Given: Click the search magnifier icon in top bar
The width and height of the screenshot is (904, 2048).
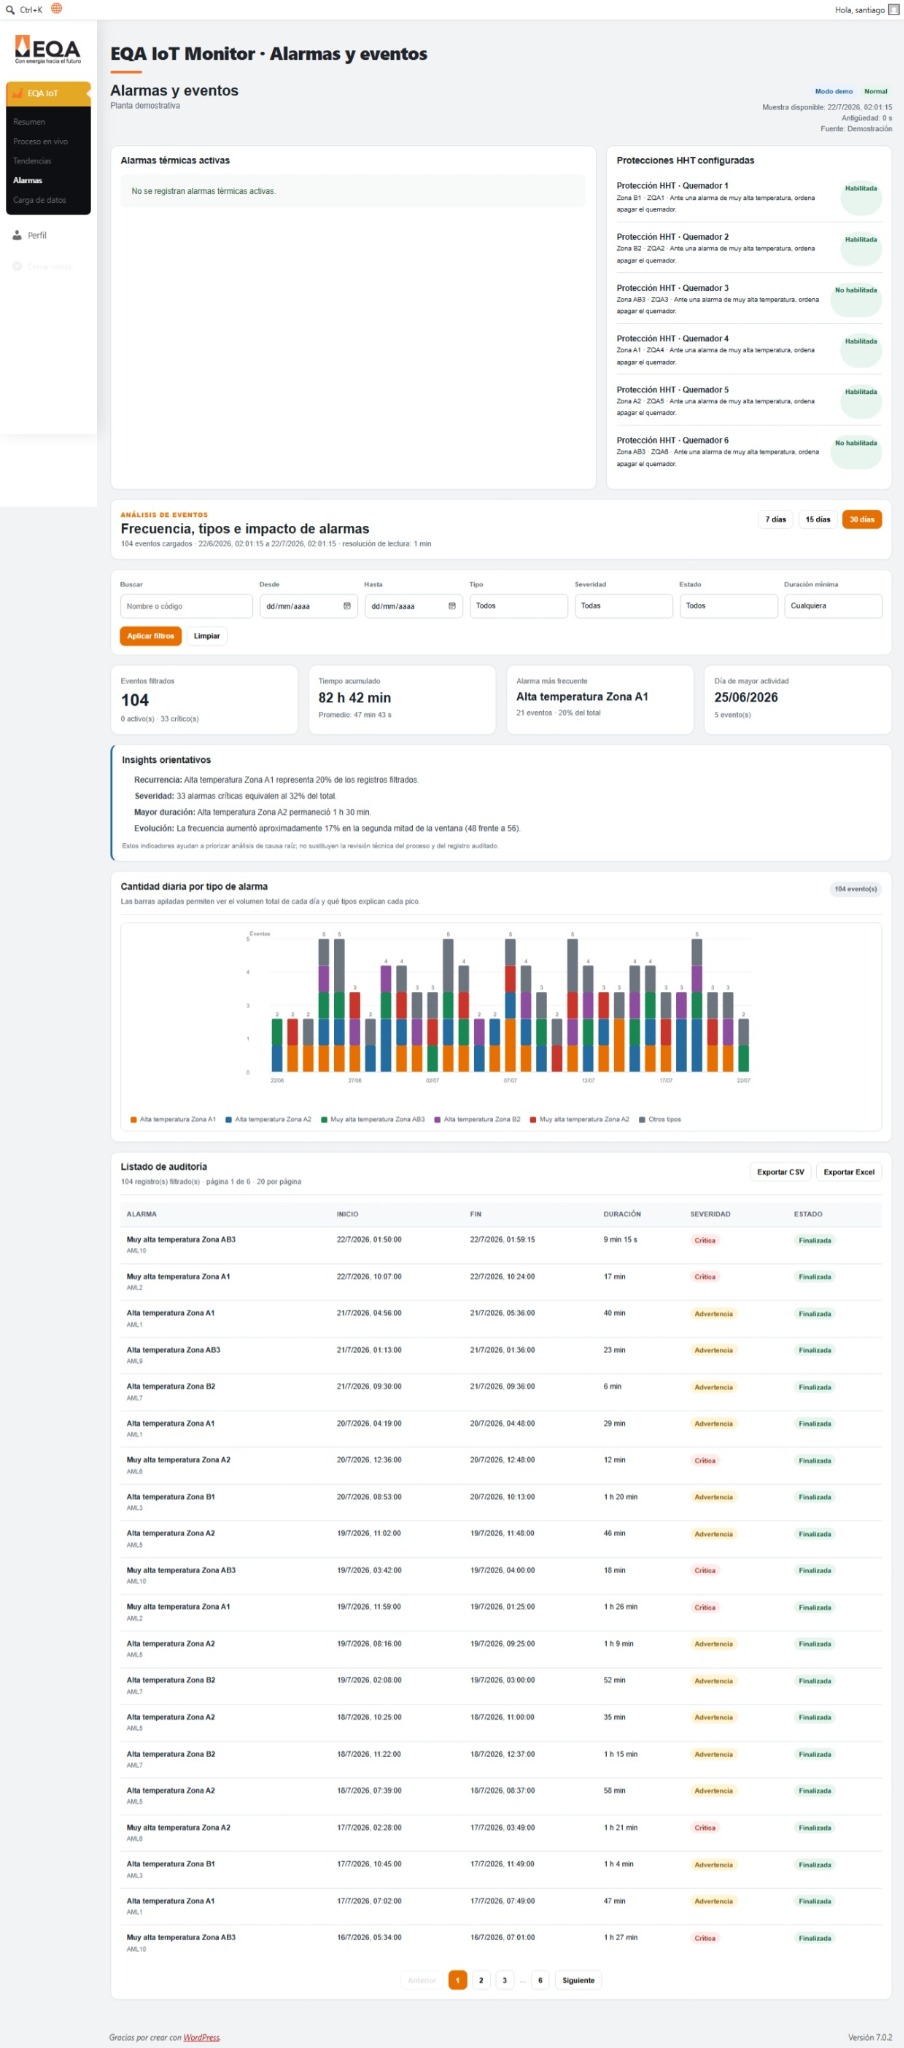Looking at the screenshot, I should pos(10,10).
